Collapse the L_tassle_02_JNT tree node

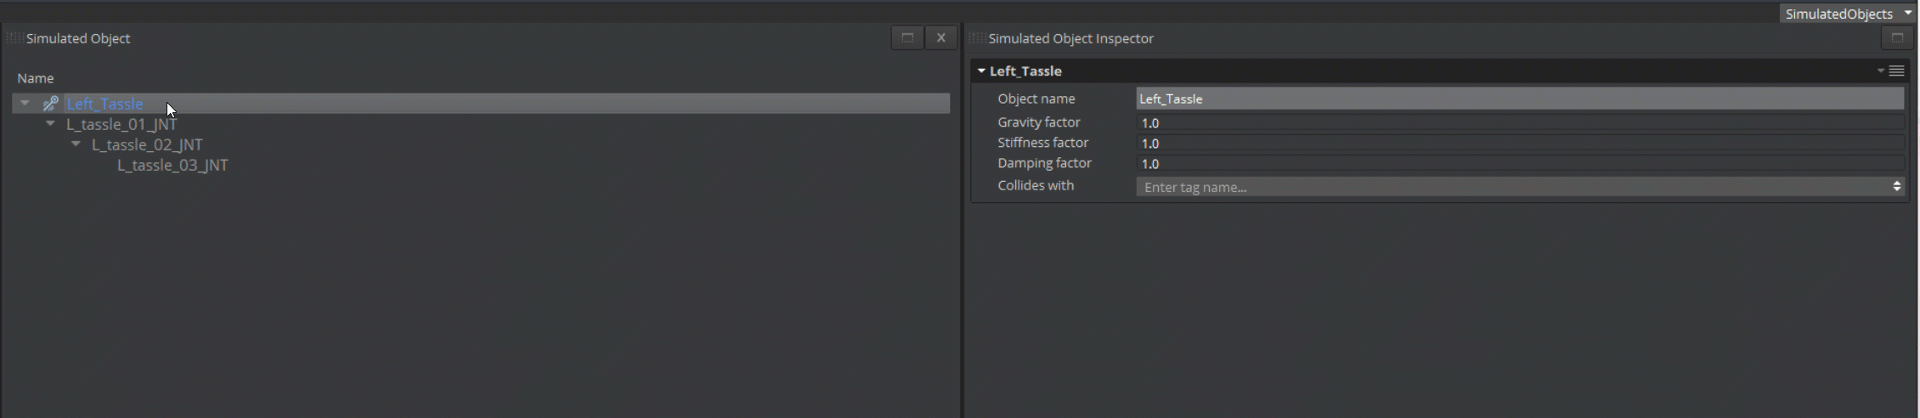click(76, 144)
